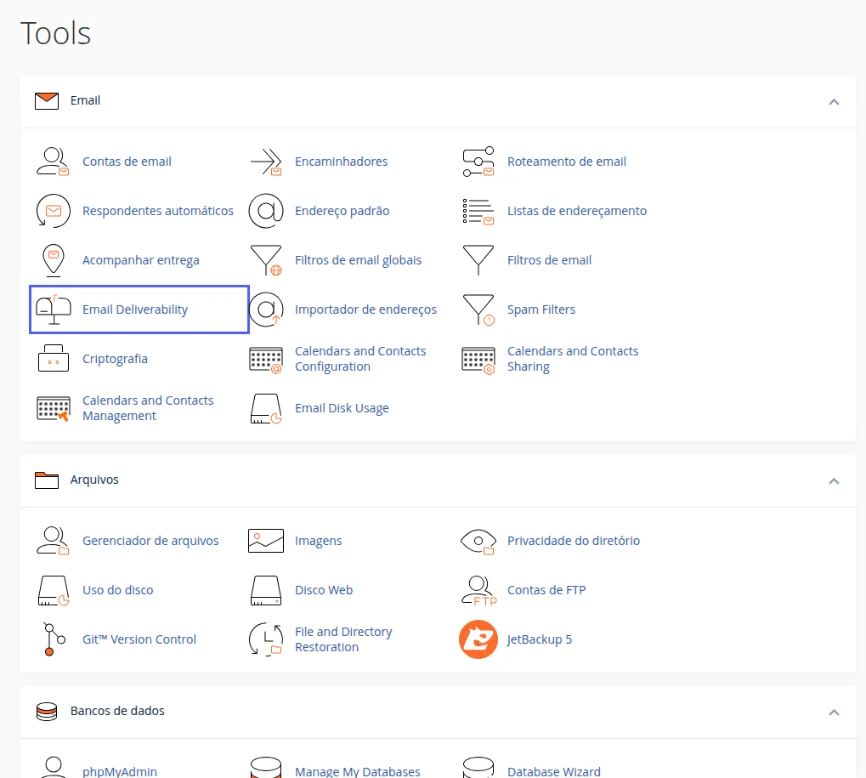866x778 pixels.
Task: Collapse the Arquivos section chevron
Action: pyautogui.click(x=834, y=481)
